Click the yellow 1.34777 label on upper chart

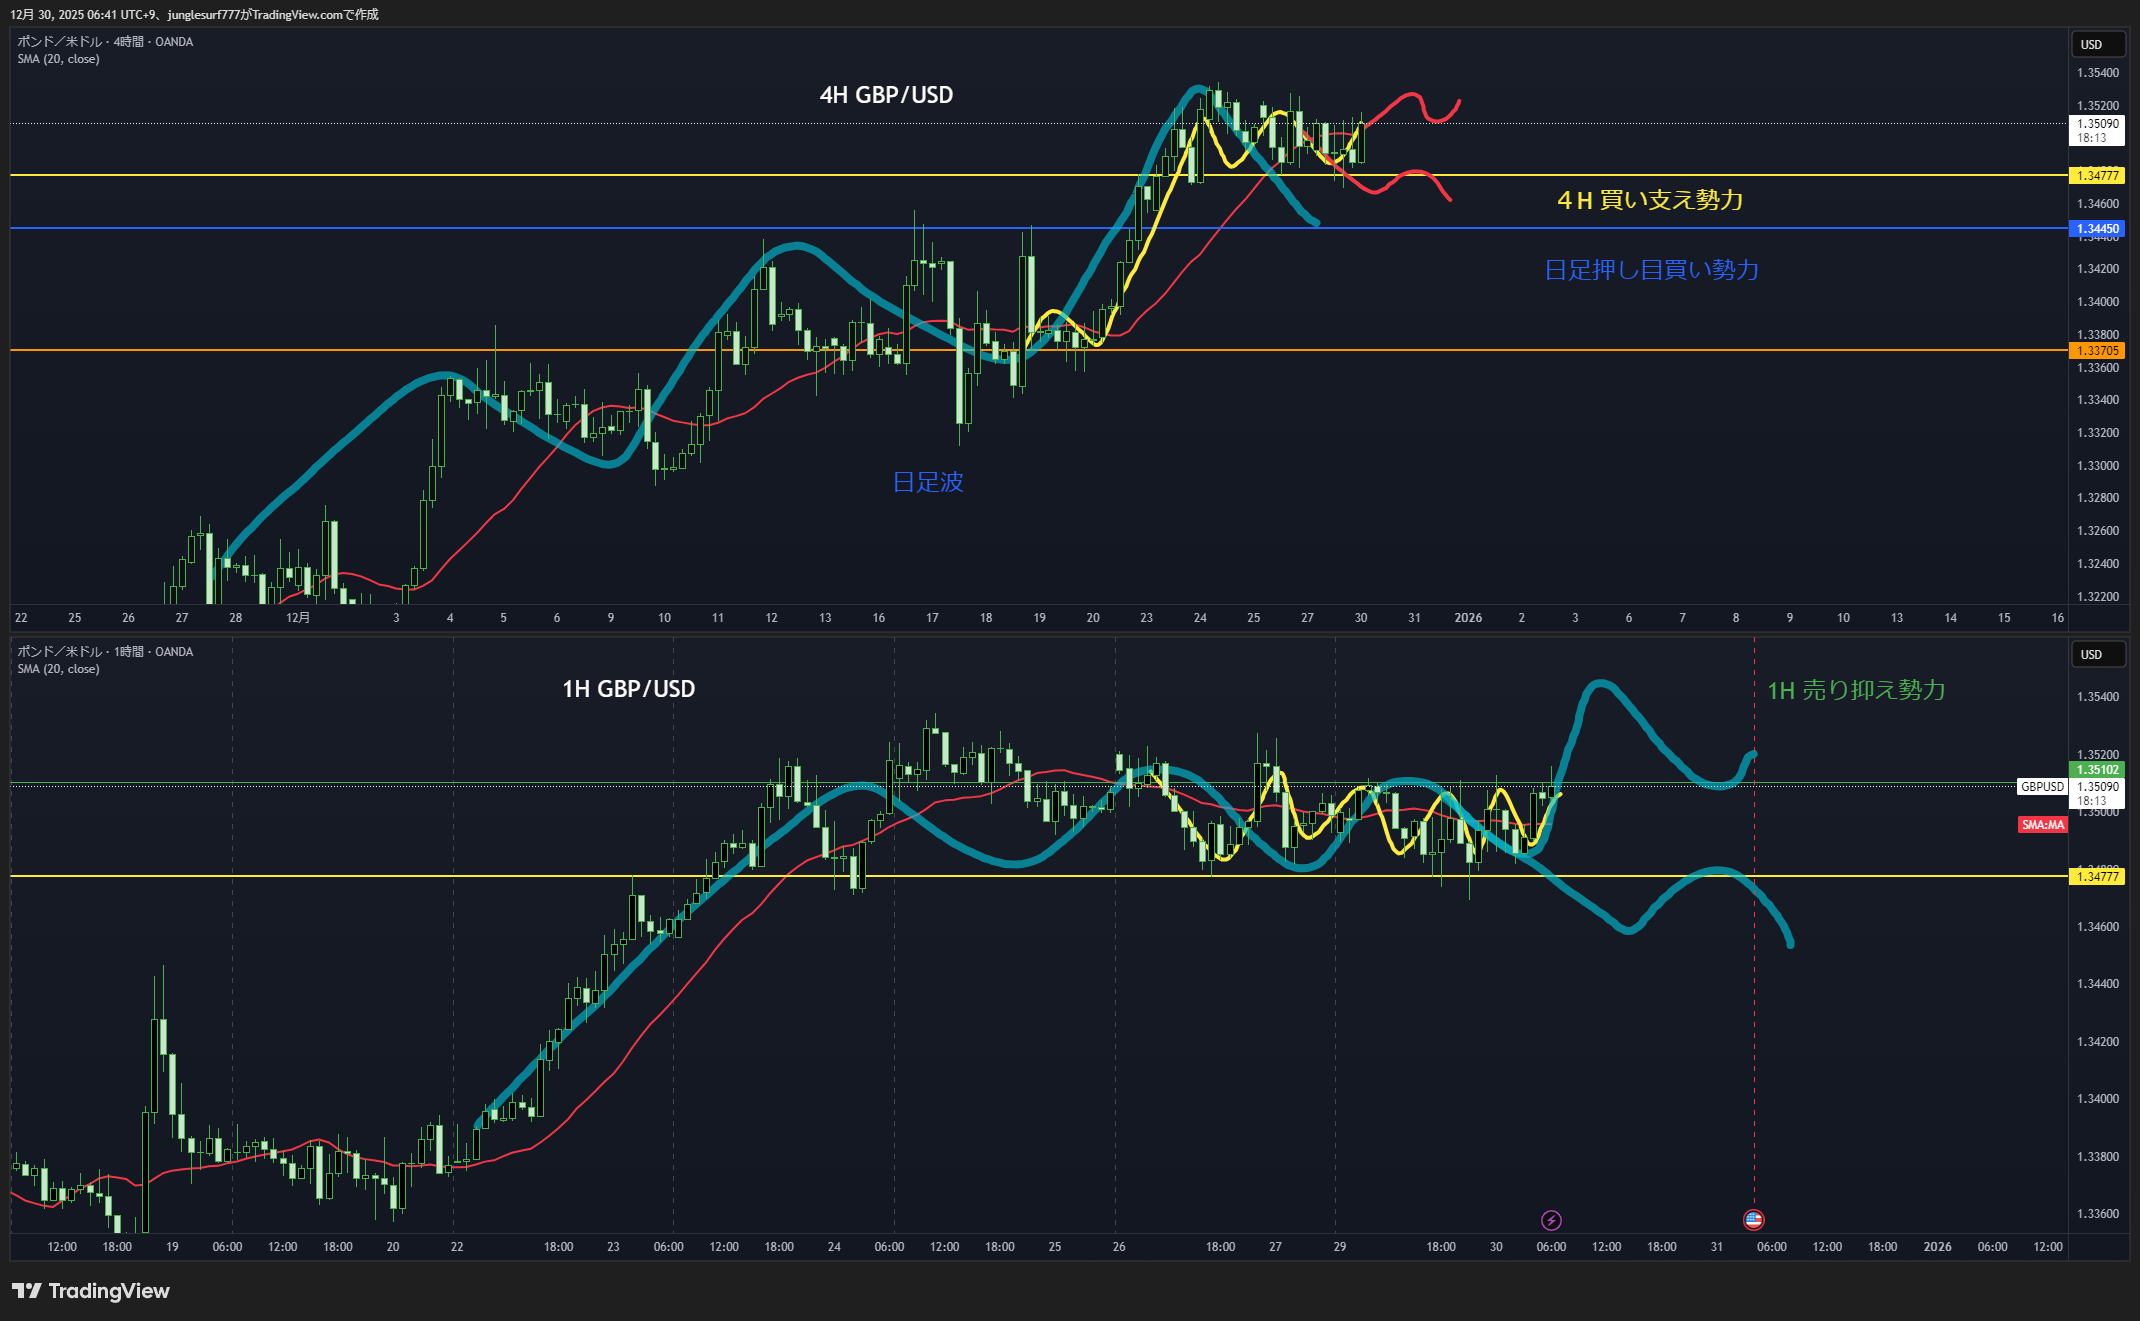tap(2097, 176)
